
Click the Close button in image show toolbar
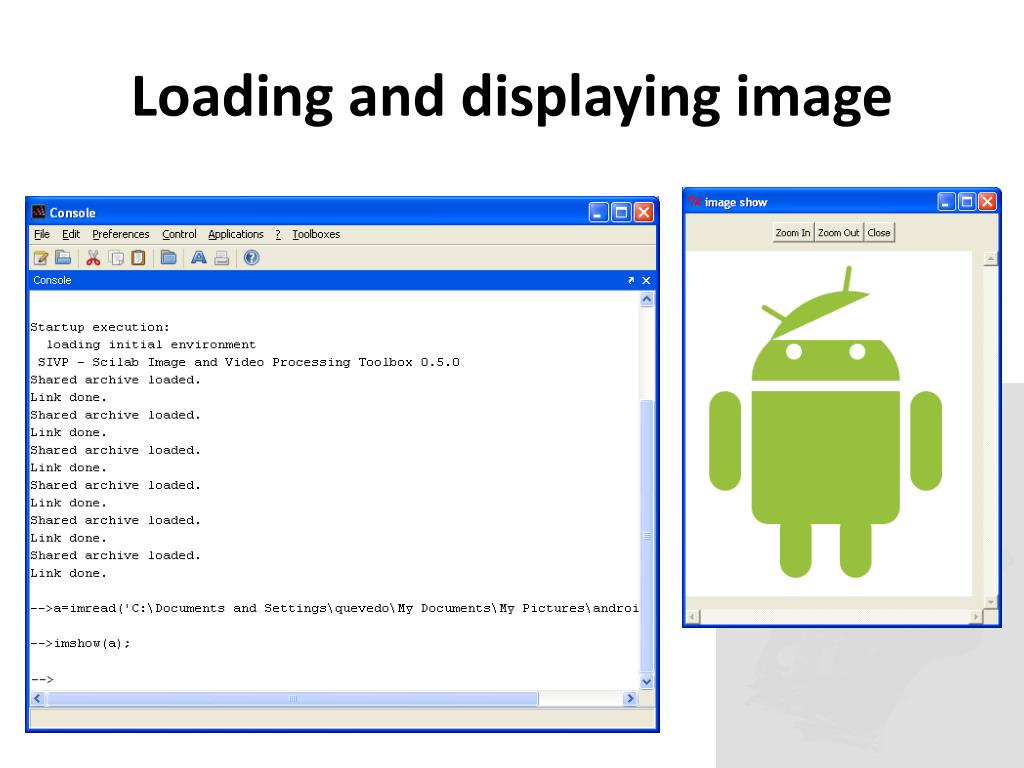pyautogui.click(x=879, y=232)
